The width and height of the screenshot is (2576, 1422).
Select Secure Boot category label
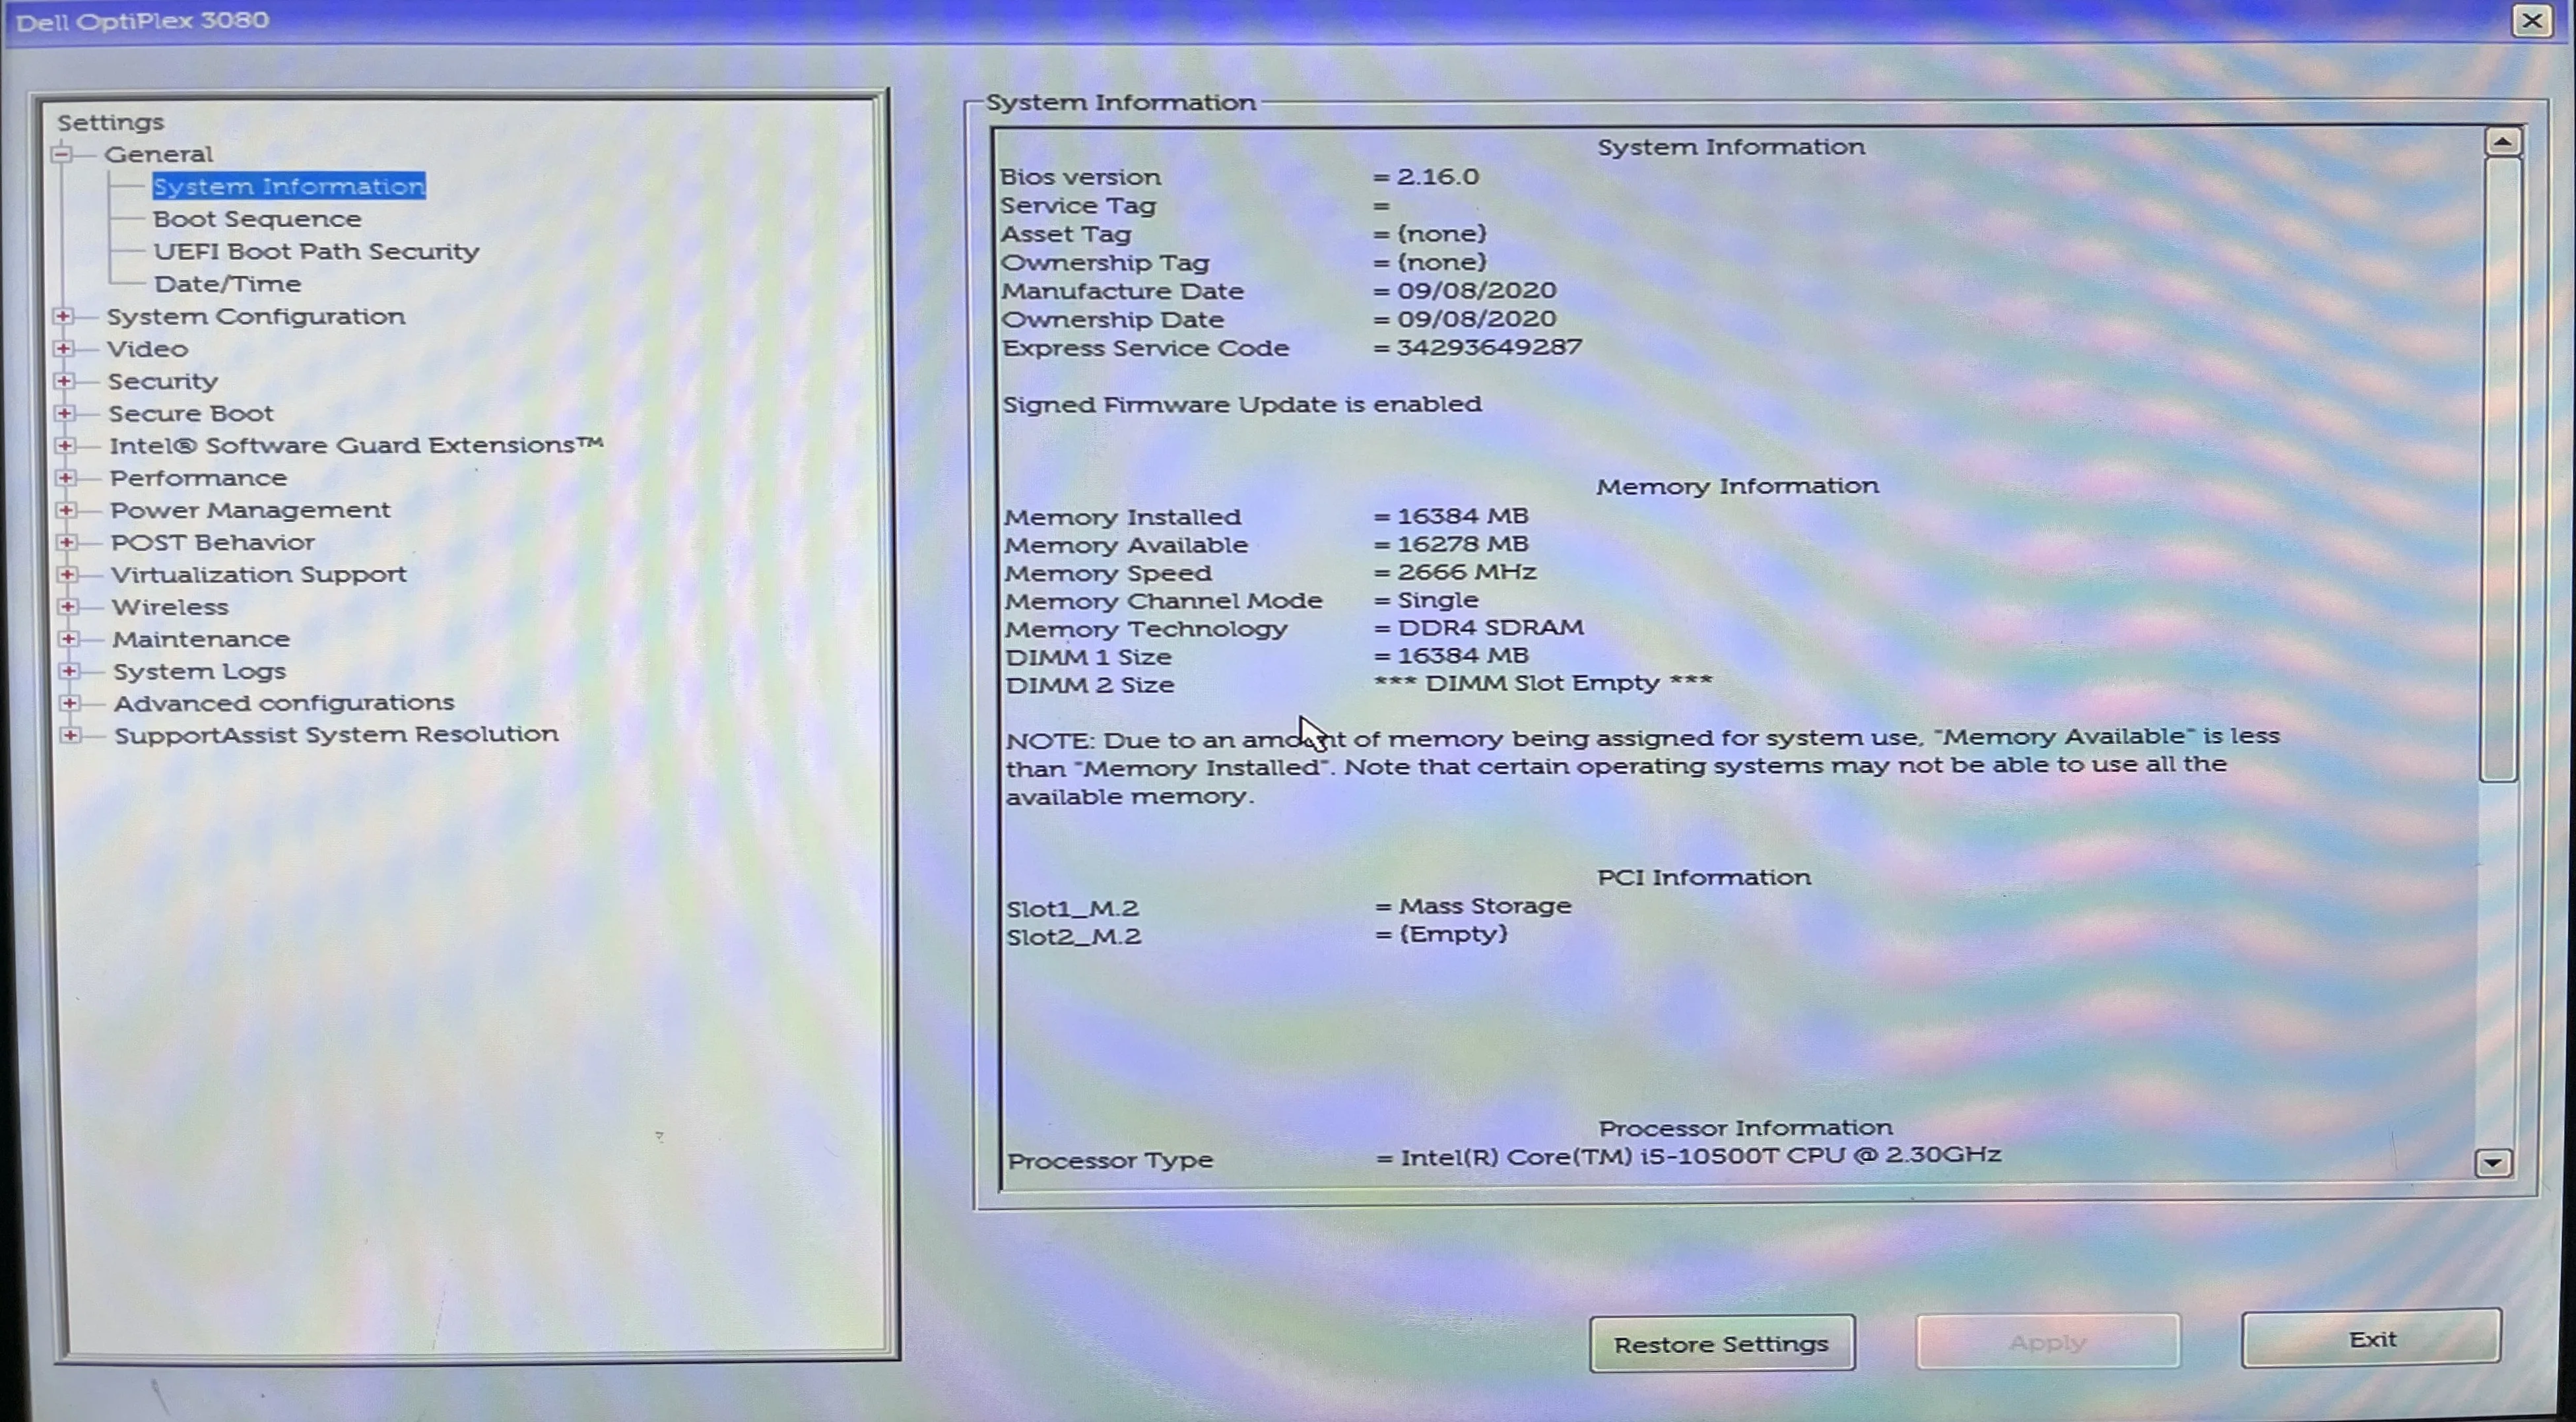(x=191, y=413)
